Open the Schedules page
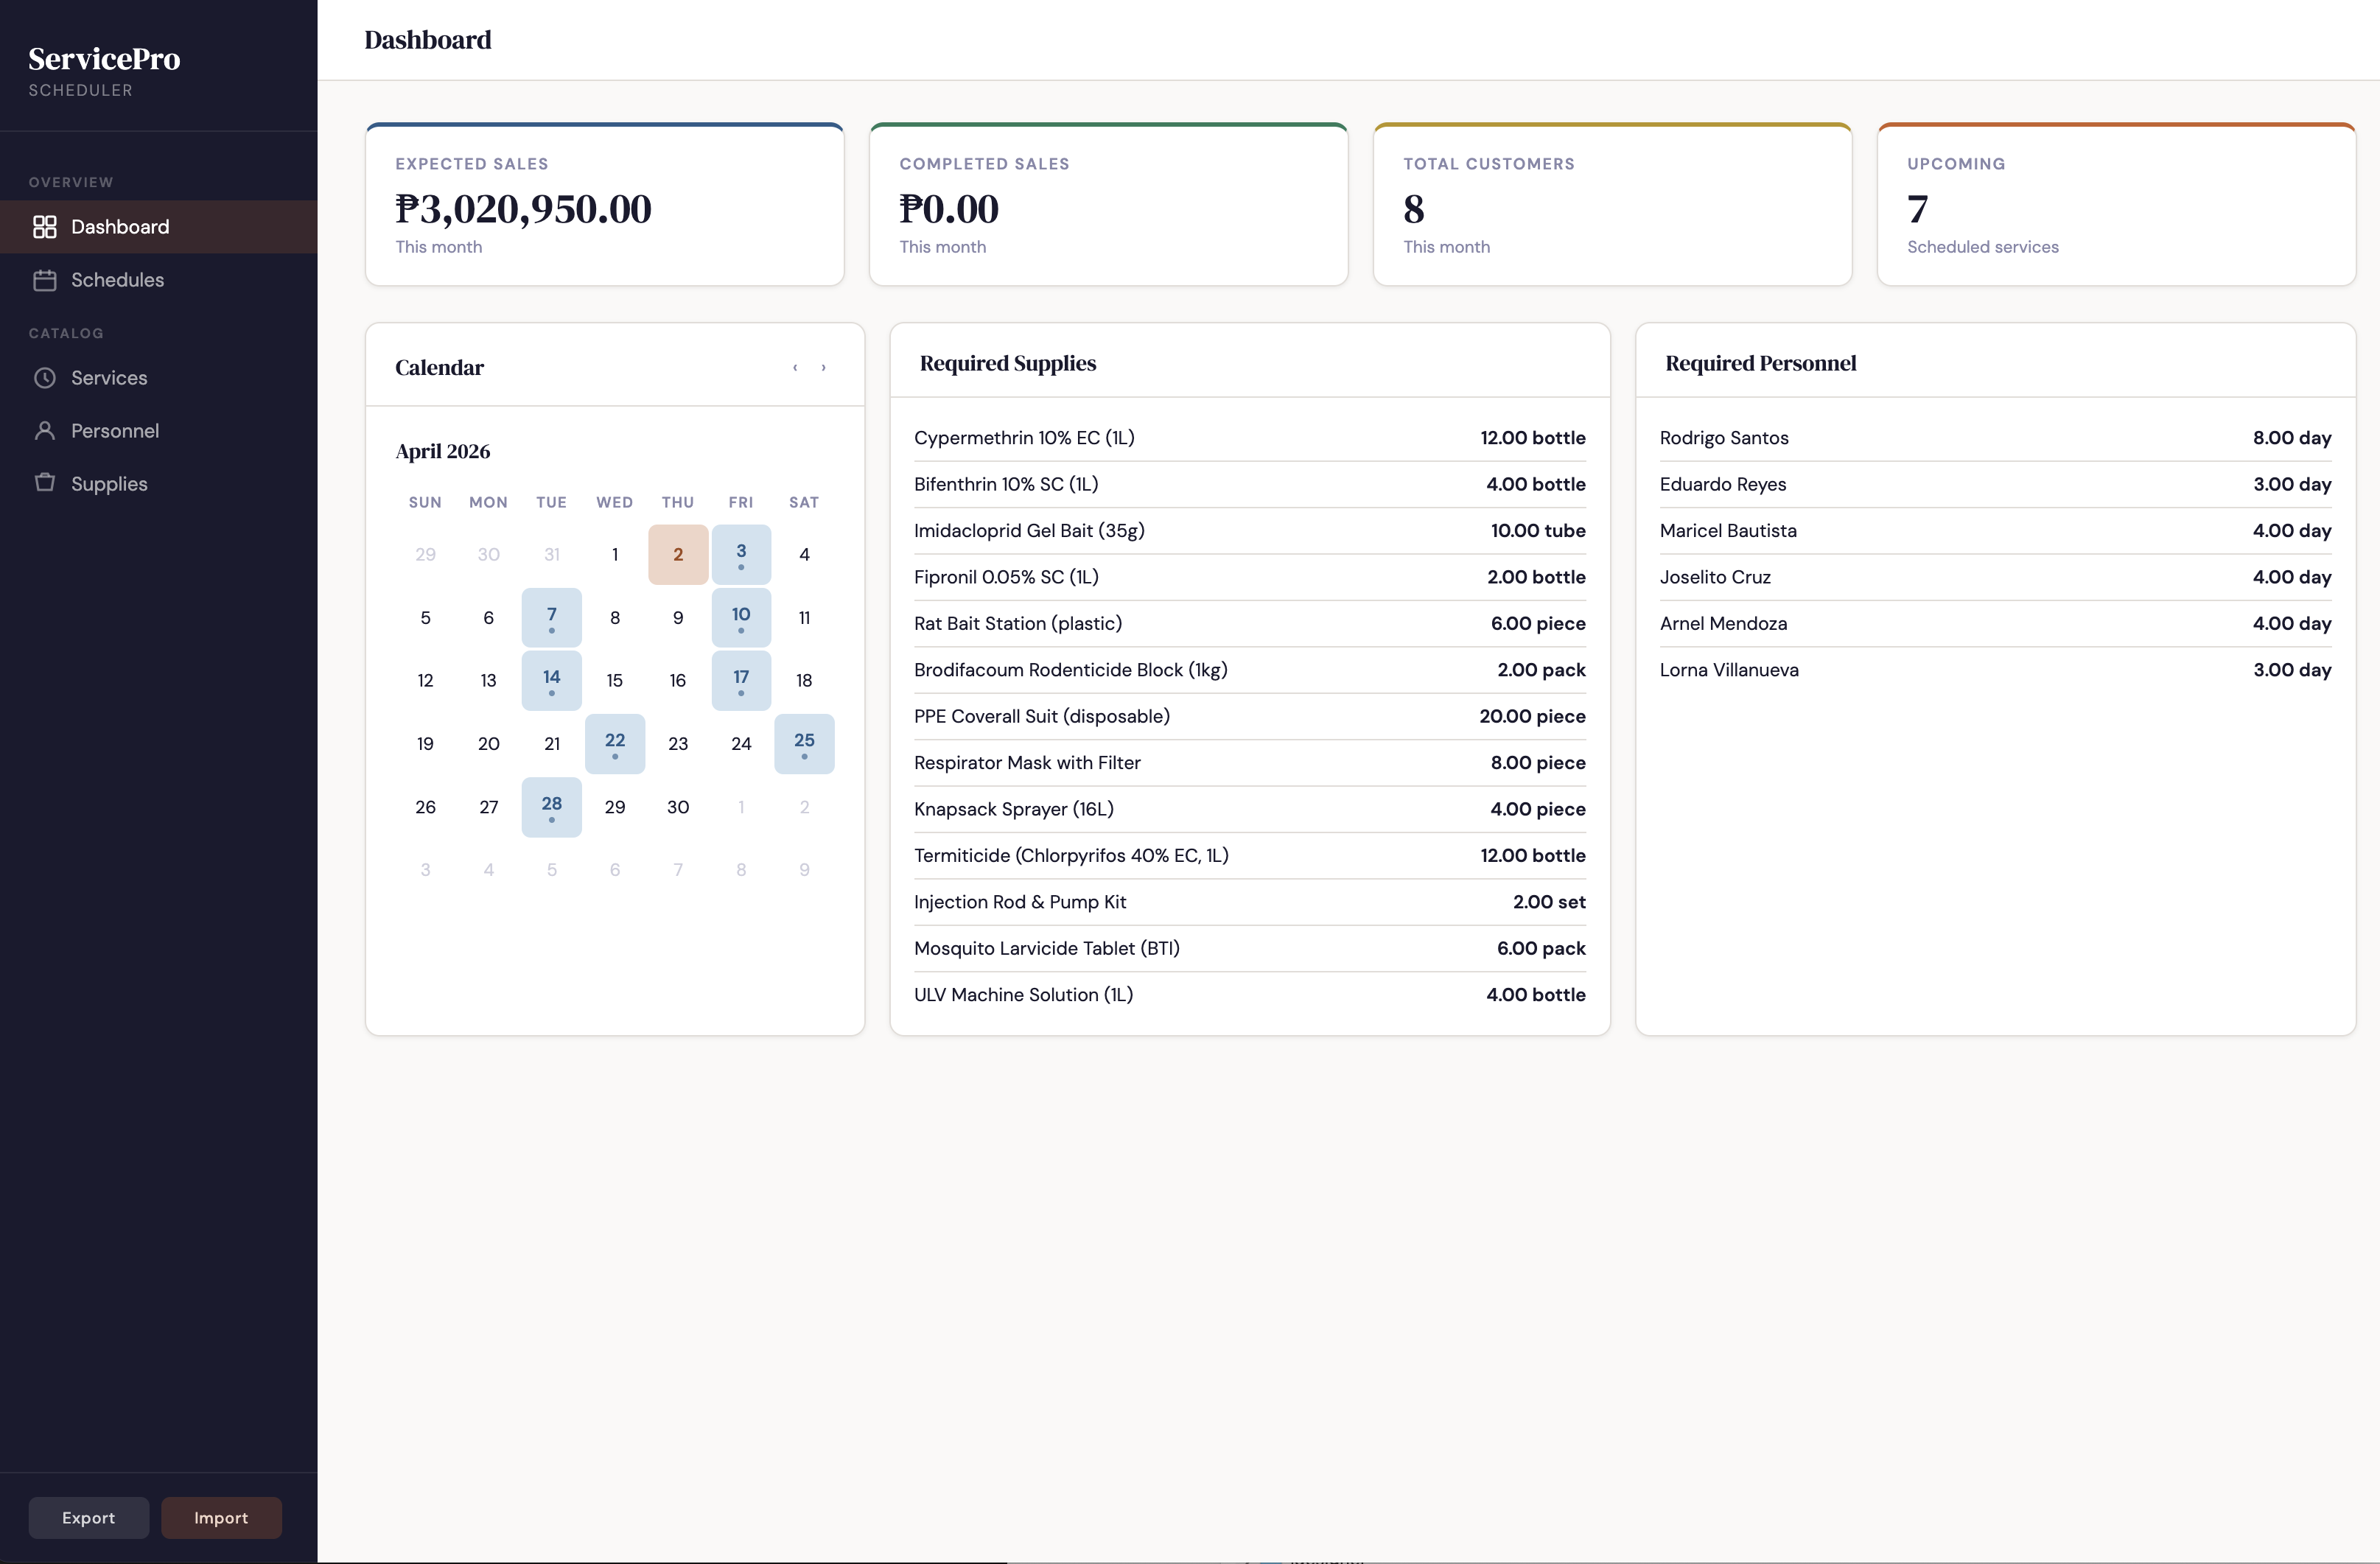 tap(117, 280)
